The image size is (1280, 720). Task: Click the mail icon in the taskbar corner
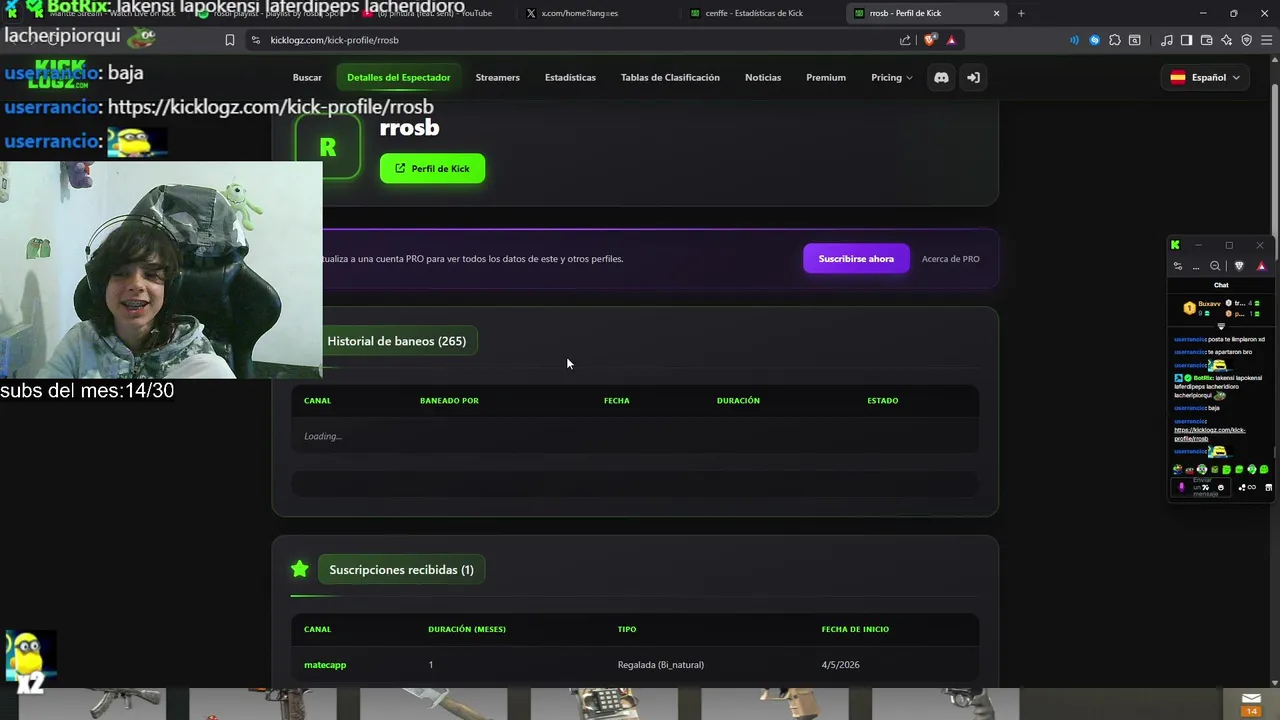click(x=1251, y=699)
